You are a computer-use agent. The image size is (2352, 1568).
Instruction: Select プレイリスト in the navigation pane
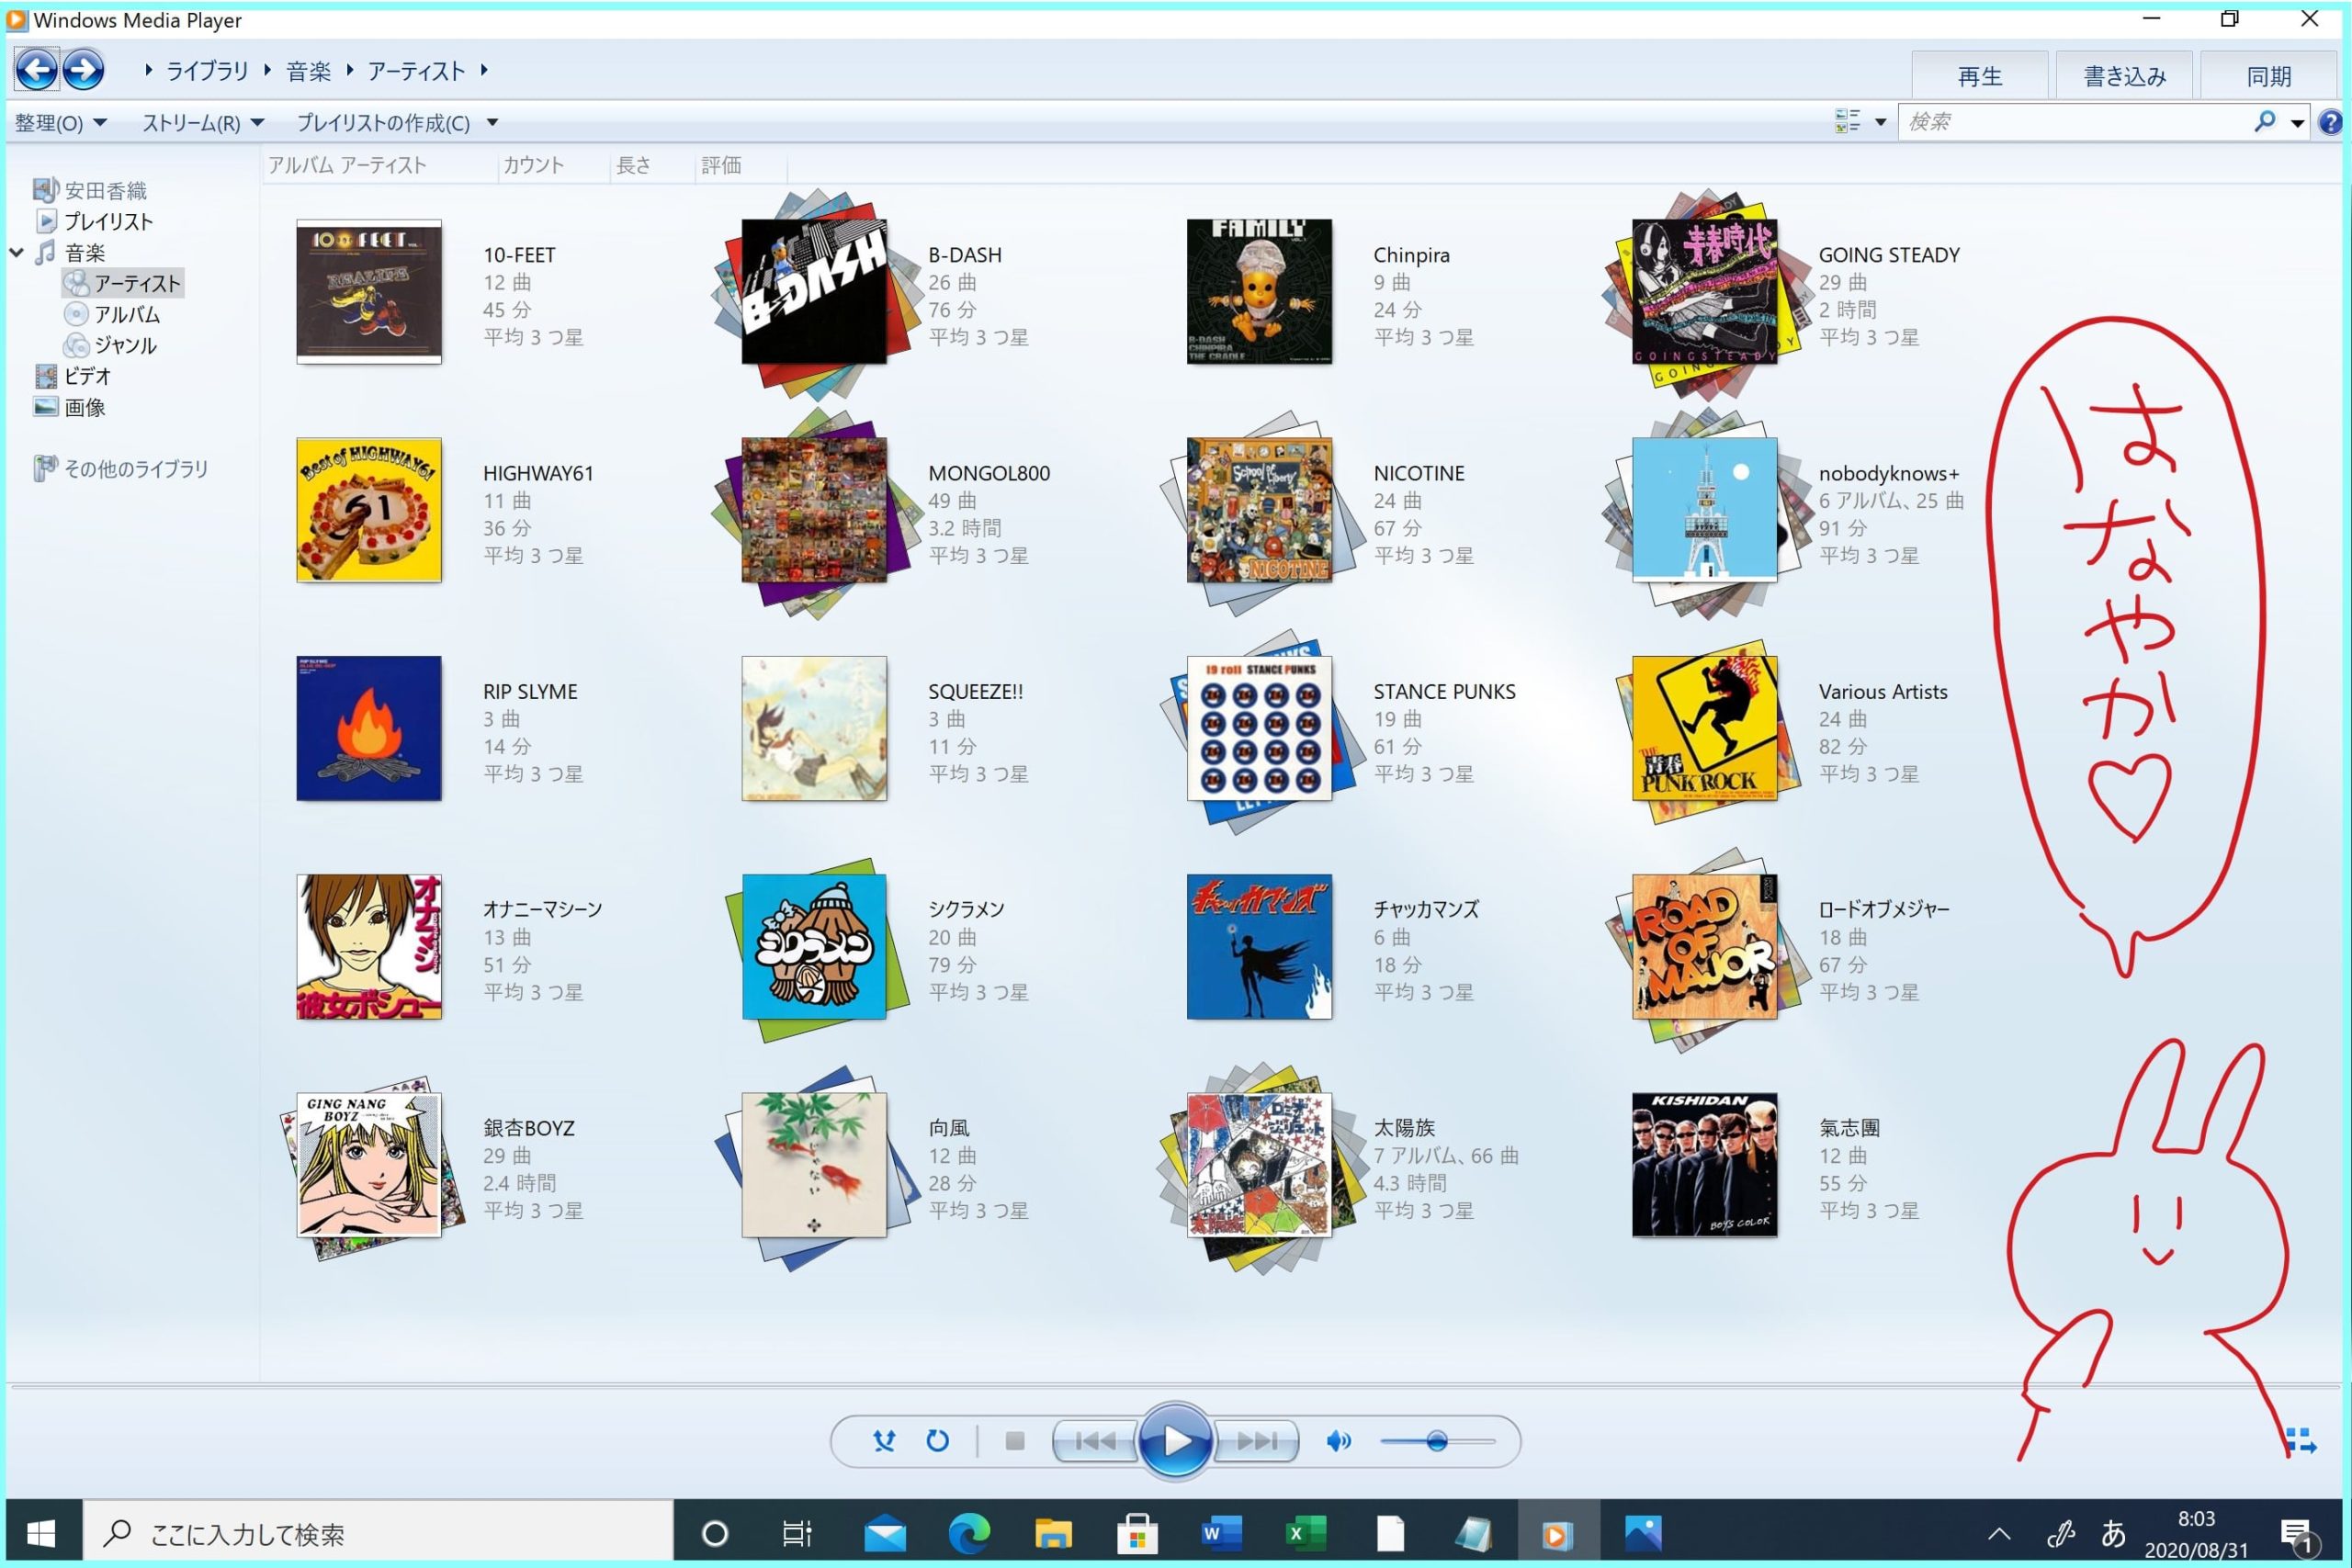108,221
